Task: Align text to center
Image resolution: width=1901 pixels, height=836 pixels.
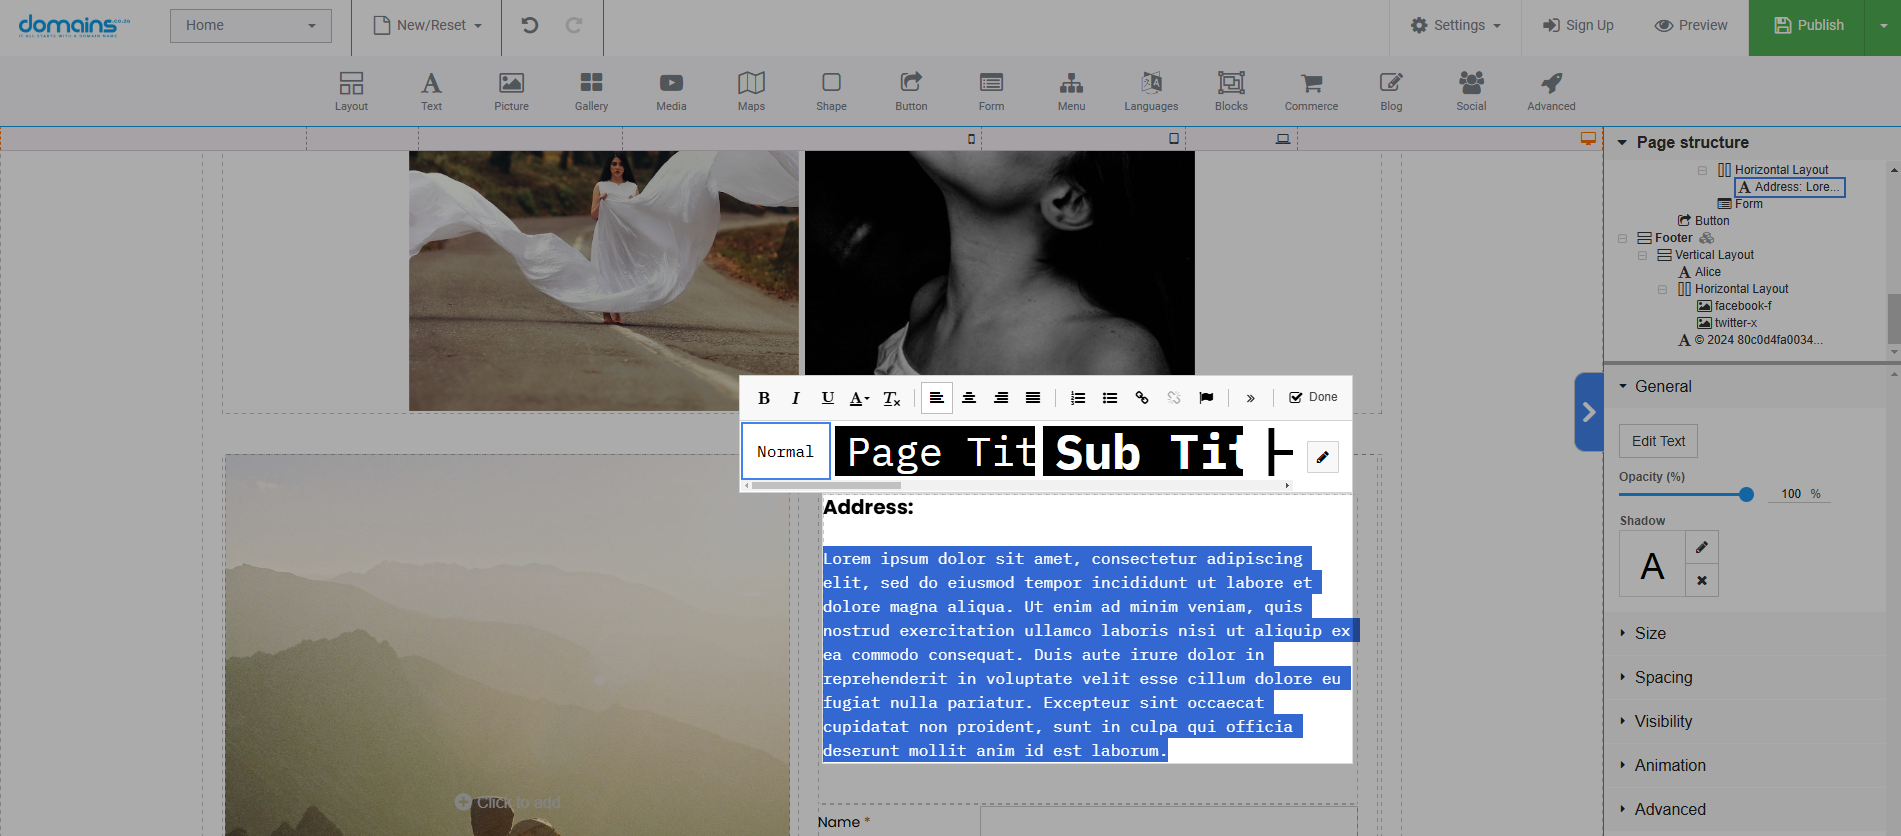Action: pos(969,398)
